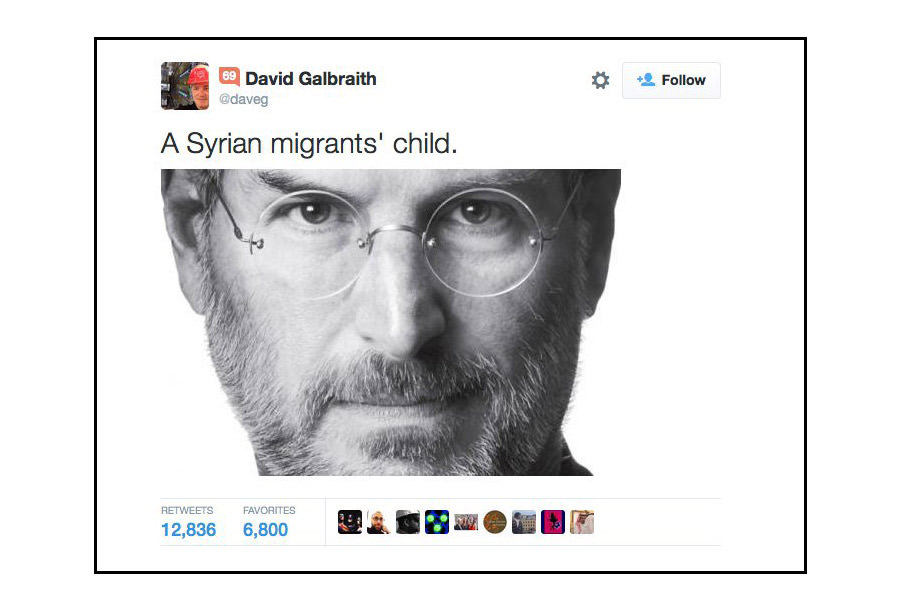This screenshot has height=603, width=900.
Task: Click the RETWEETS label
Action: coord(187,510)
